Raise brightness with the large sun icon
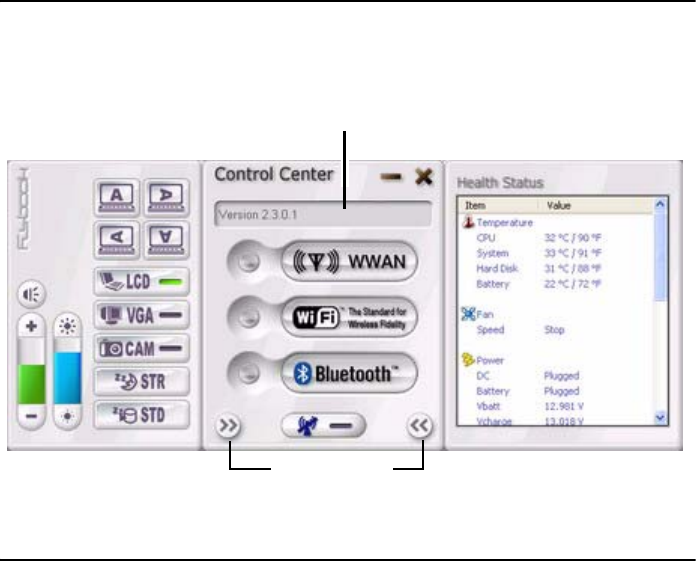 (x=67, y=327)
